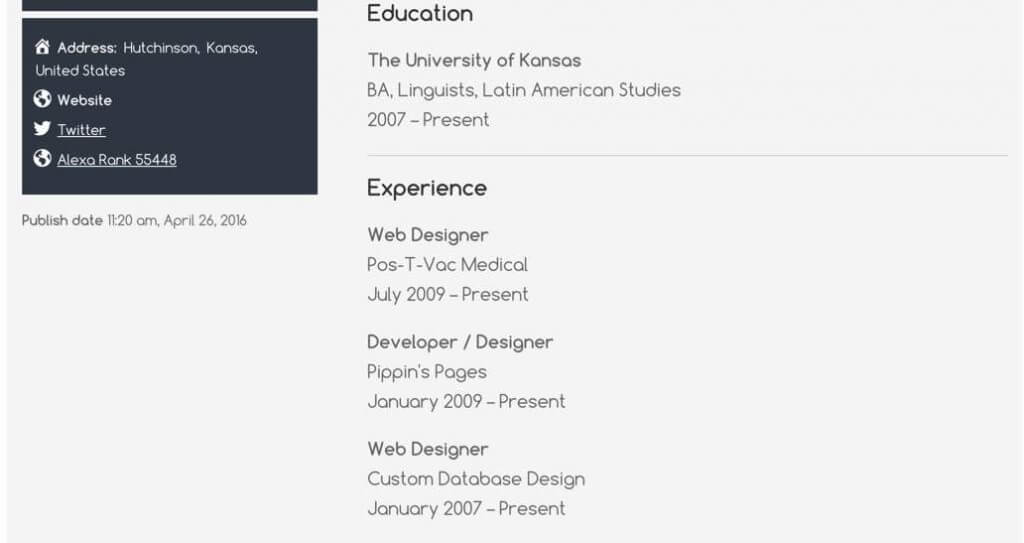
Task: Open the Twitter profile link
Action: pyautogui.click(x=81, y=130)
